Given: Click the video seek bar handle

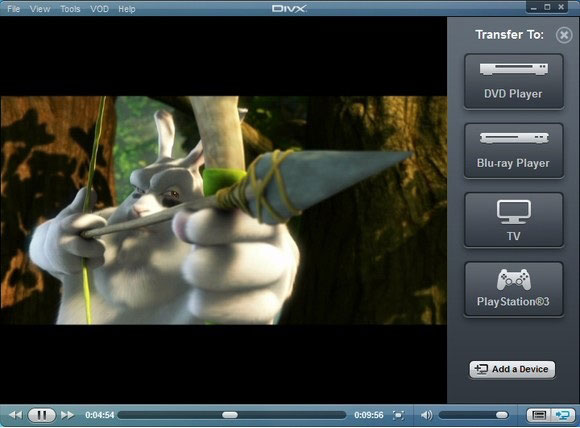Looking at the screenshot, I should point(230,415).
